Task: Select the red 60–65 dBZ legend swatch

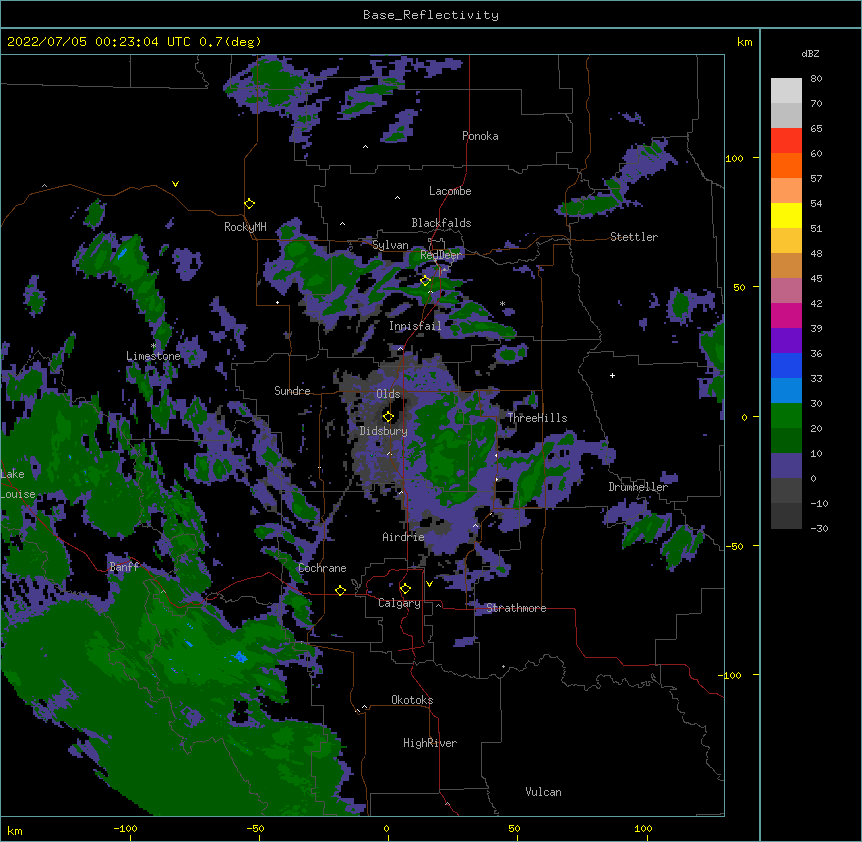Action: (x=786, y=140)
